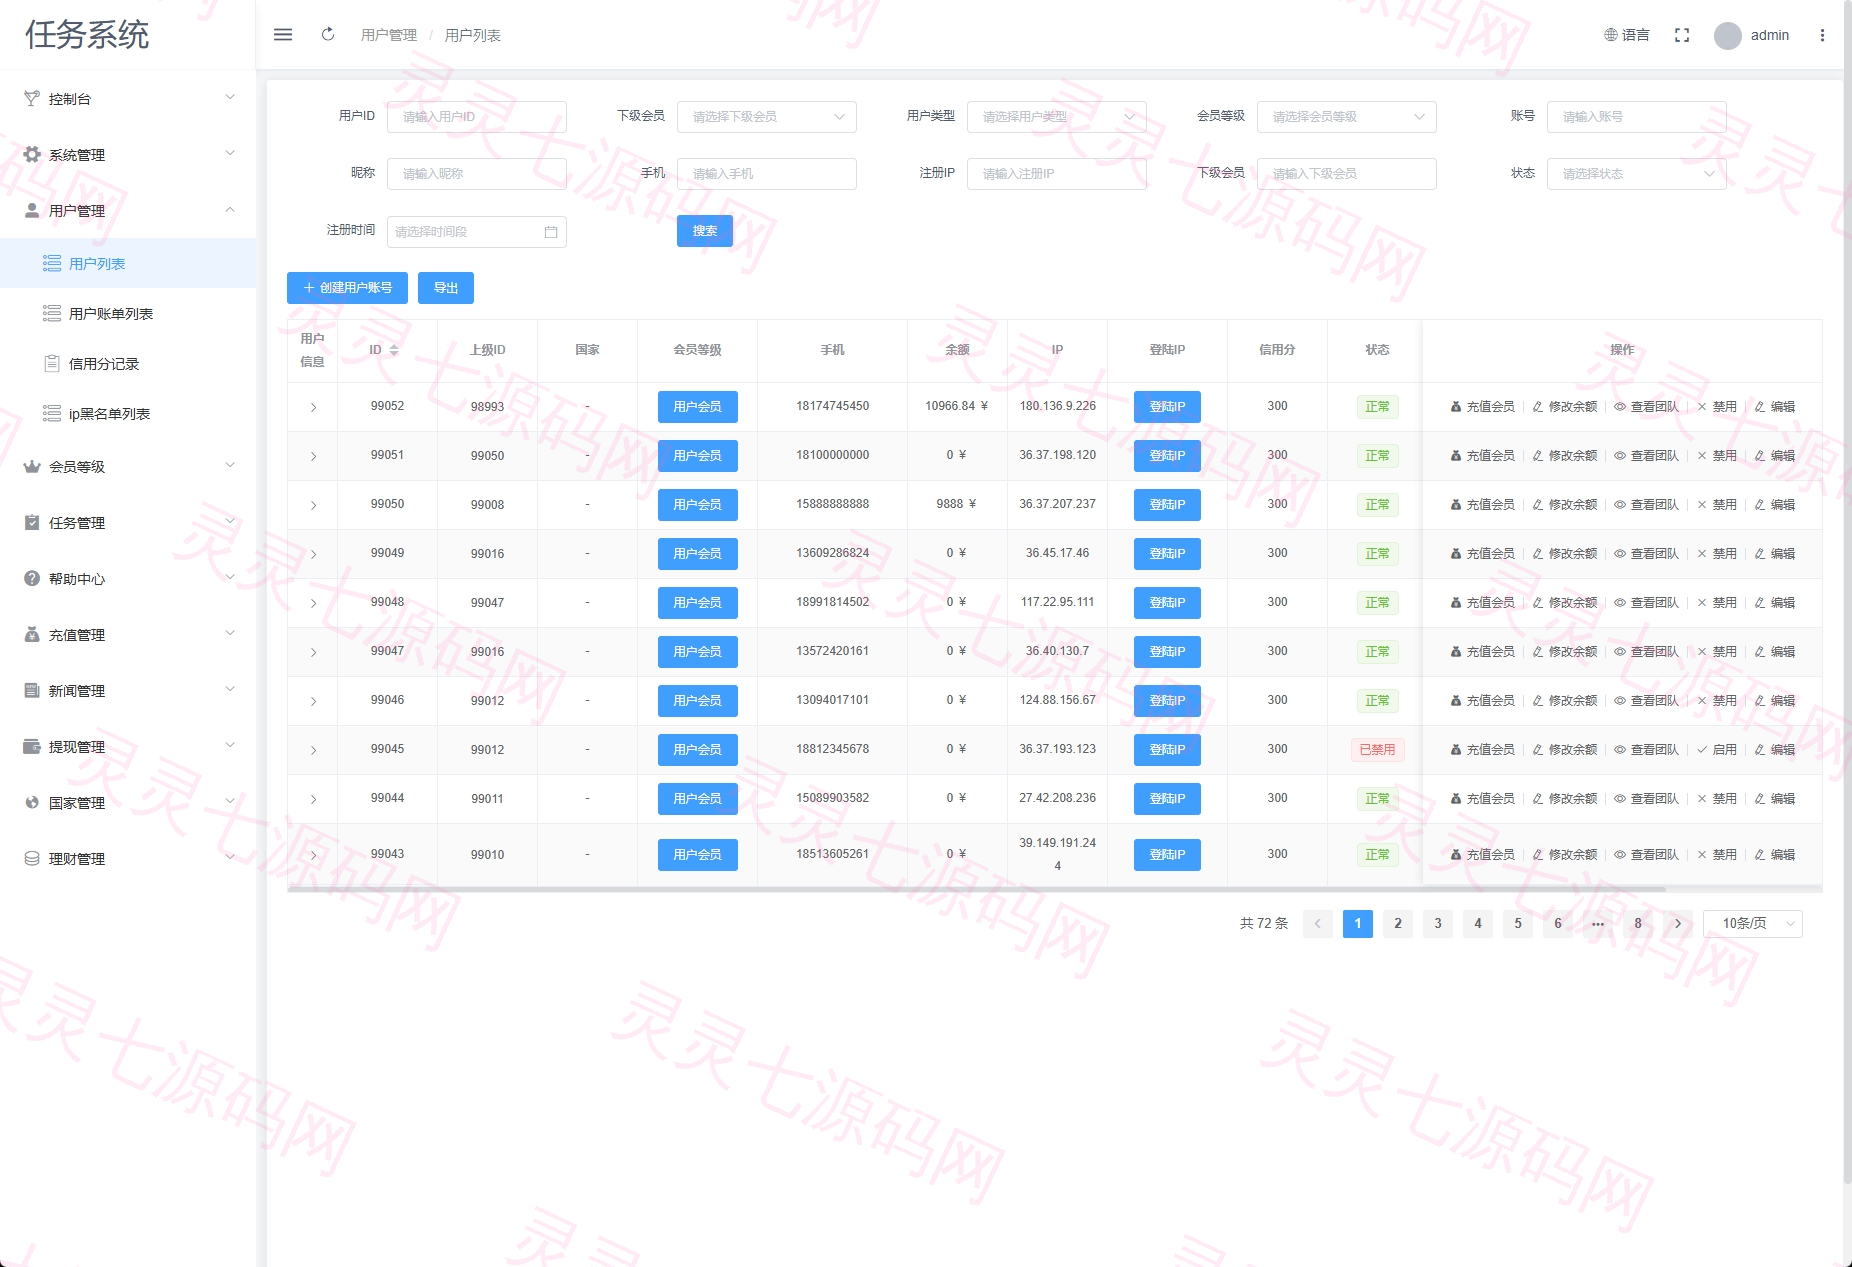
Task: Click the calendar icon in 注册时间 field
Action: (x=551, y=232)
